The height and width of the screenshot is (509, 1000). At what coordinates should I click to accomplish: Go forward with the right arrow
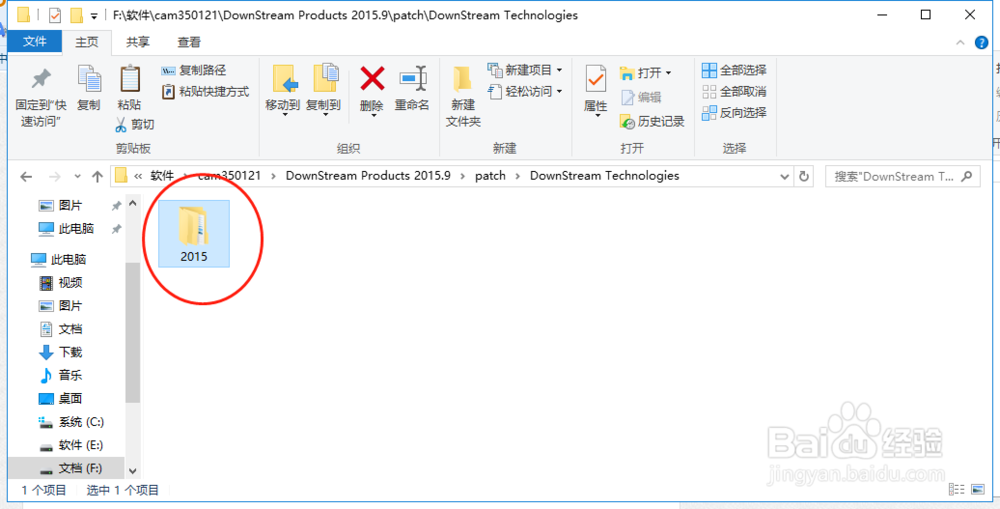(x=55, y=177)
